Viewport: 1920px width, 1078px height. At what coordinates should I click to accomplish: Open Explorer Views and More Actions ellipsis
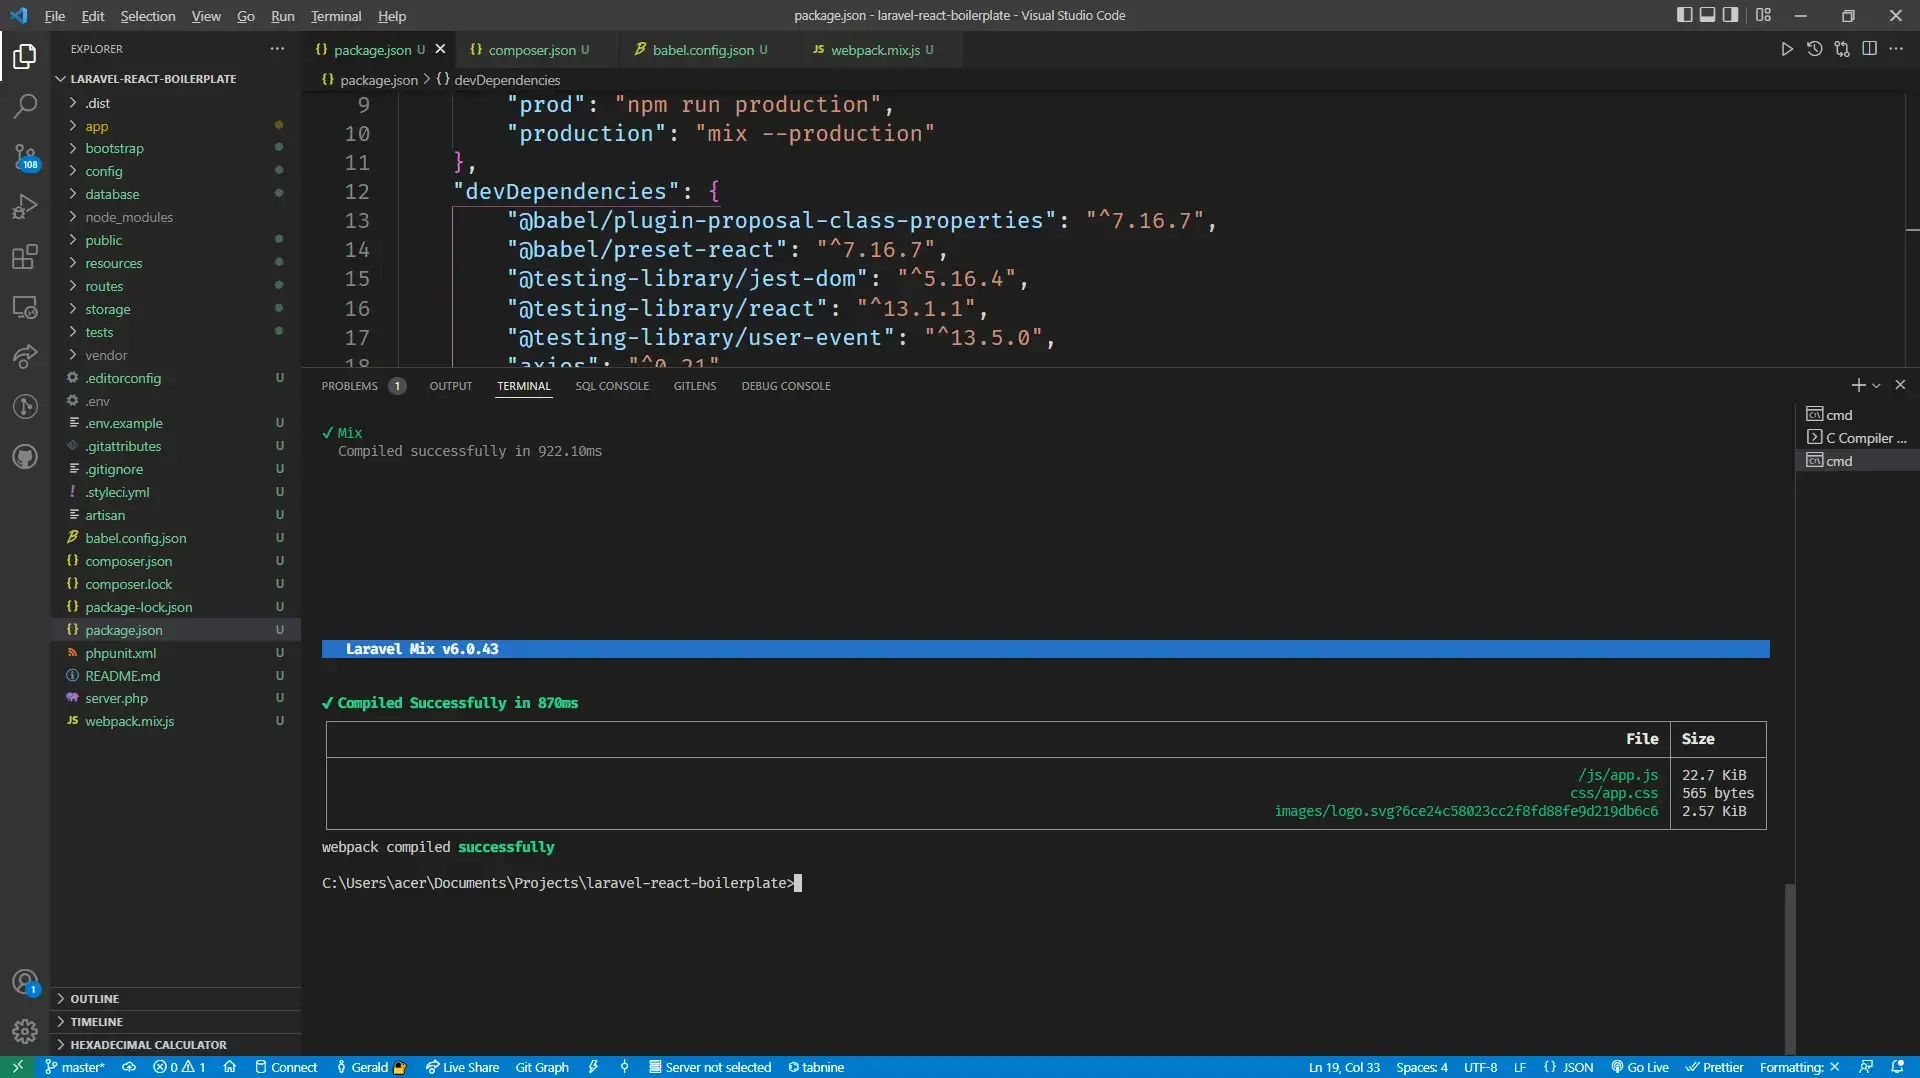pos(277,49)
